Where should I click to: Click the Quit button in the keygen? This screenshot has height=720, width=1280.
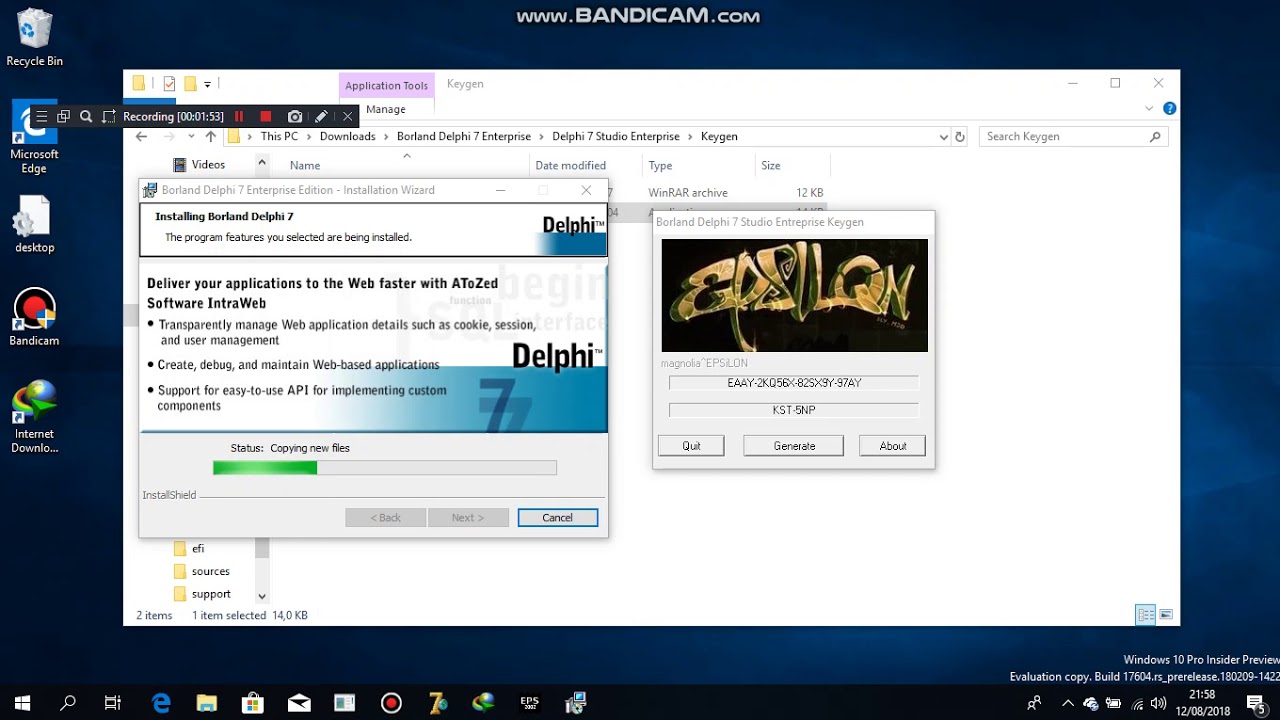(691, 446)
